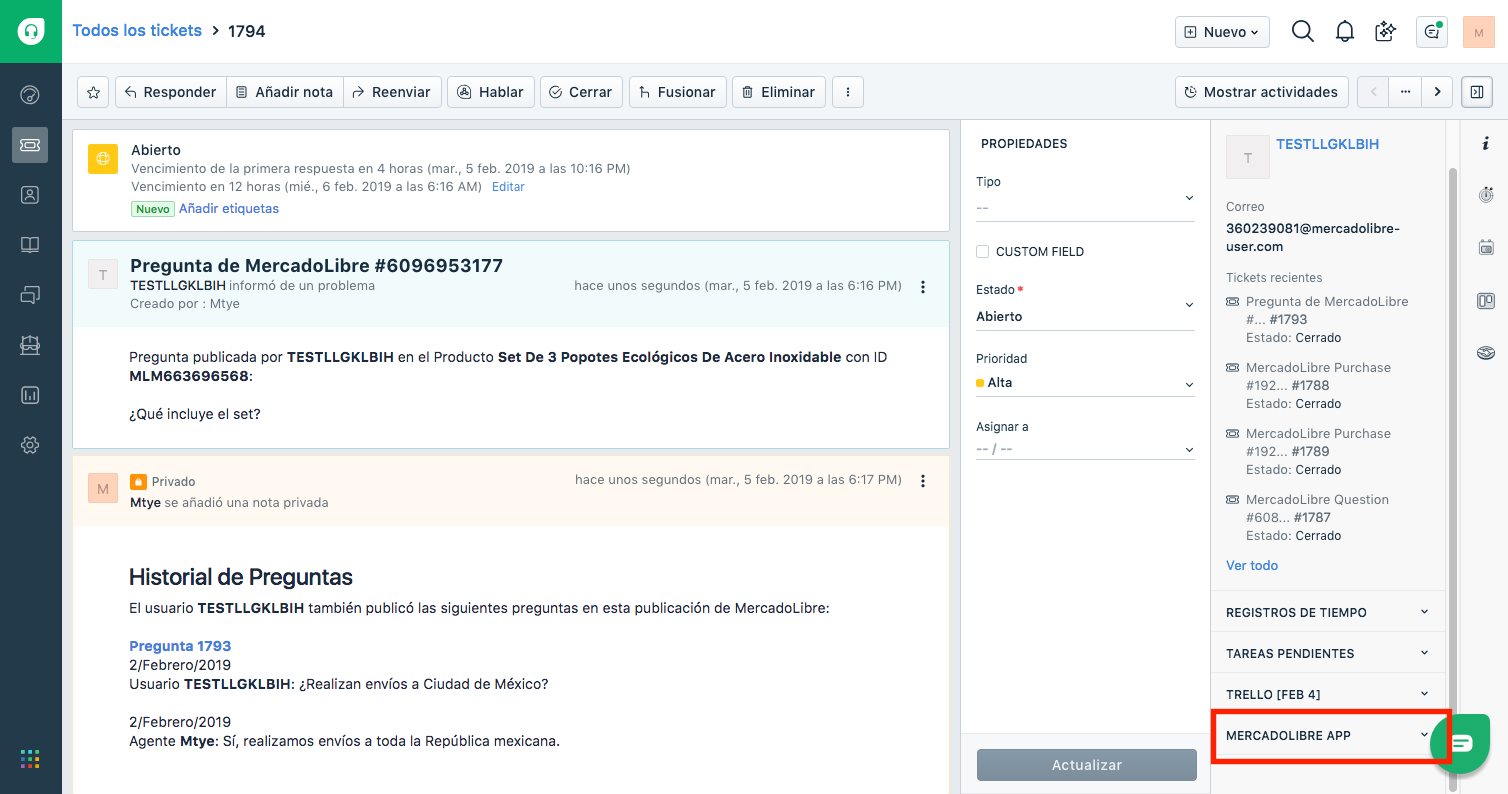
Task: Click Añadir nota in toolbar
Action: coord(285,92)
